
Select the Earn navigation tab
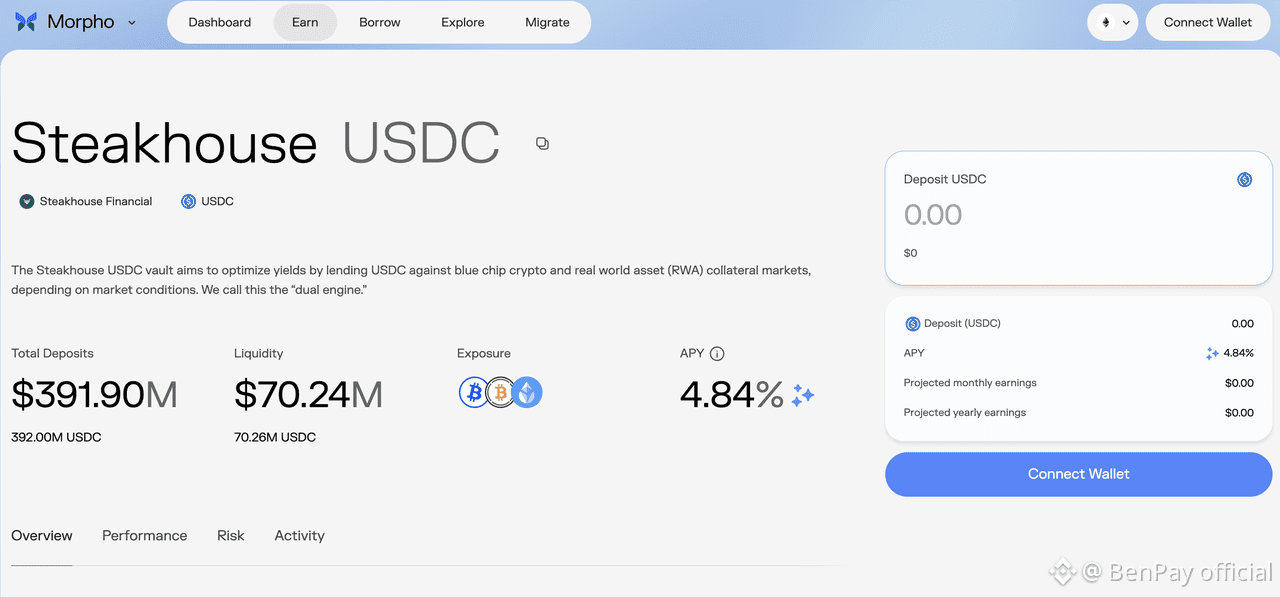coord(305,22)
